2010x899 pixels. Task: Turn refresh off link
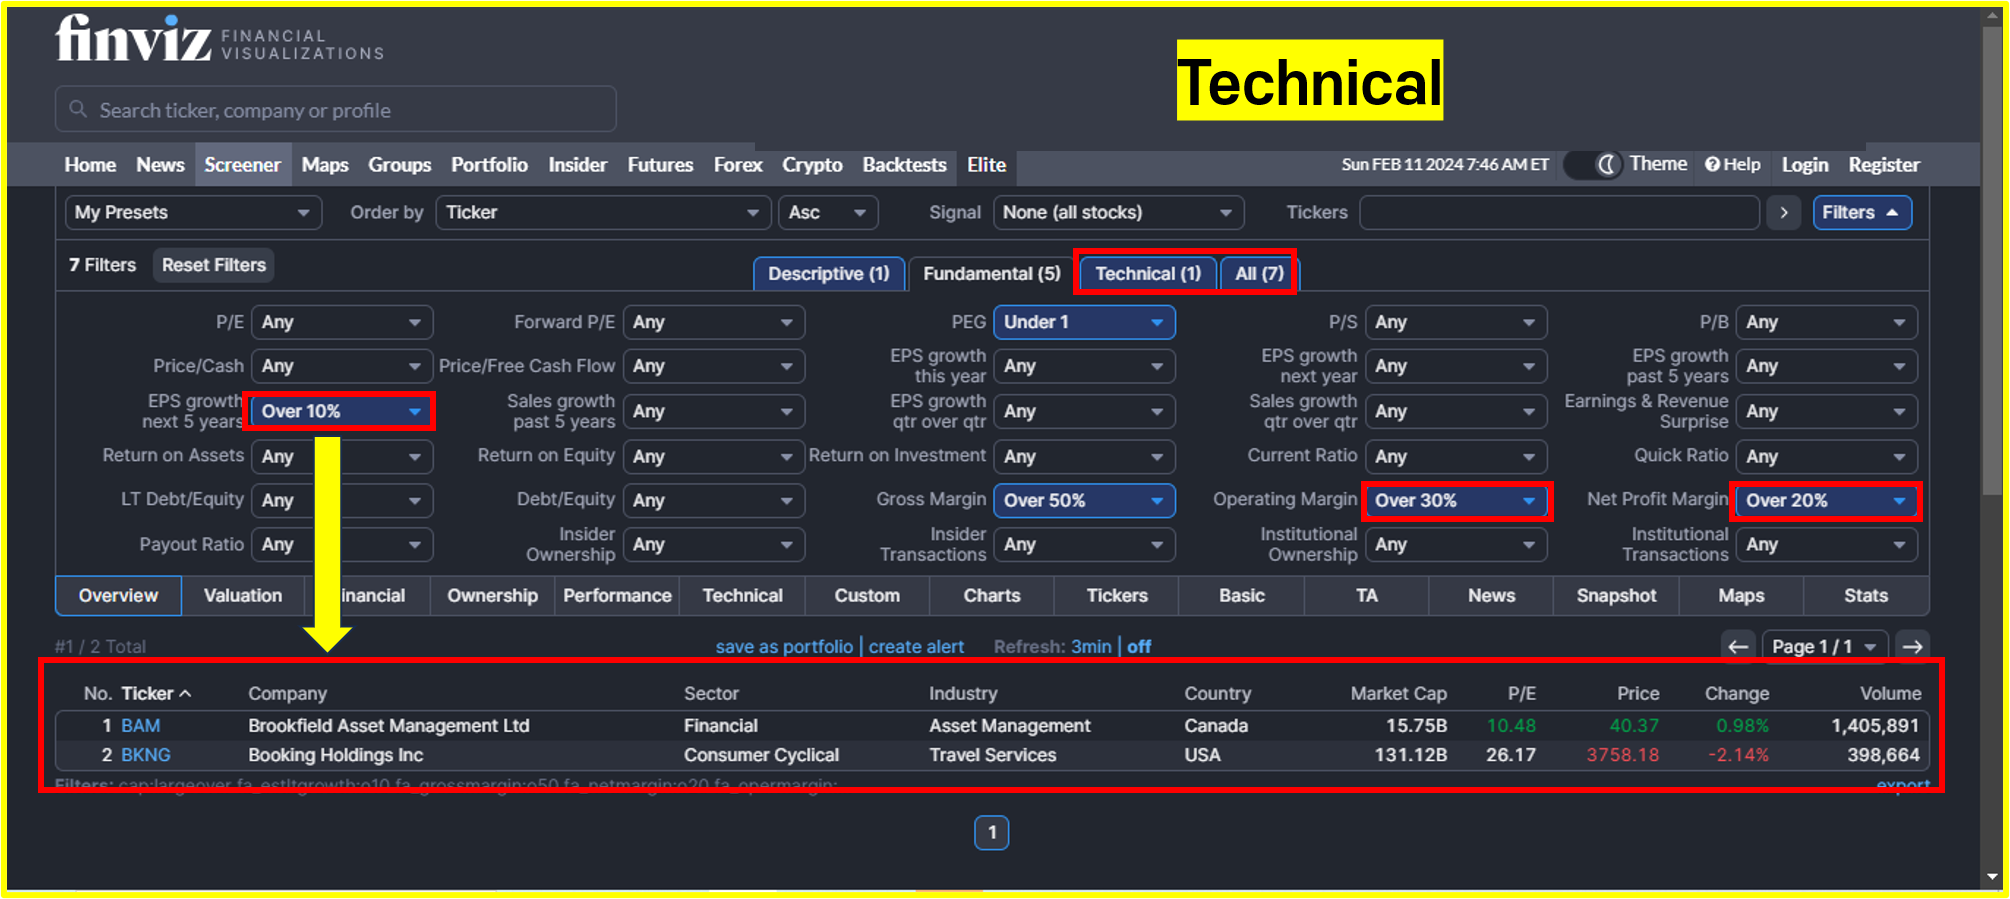click(x=1139, y=647)
